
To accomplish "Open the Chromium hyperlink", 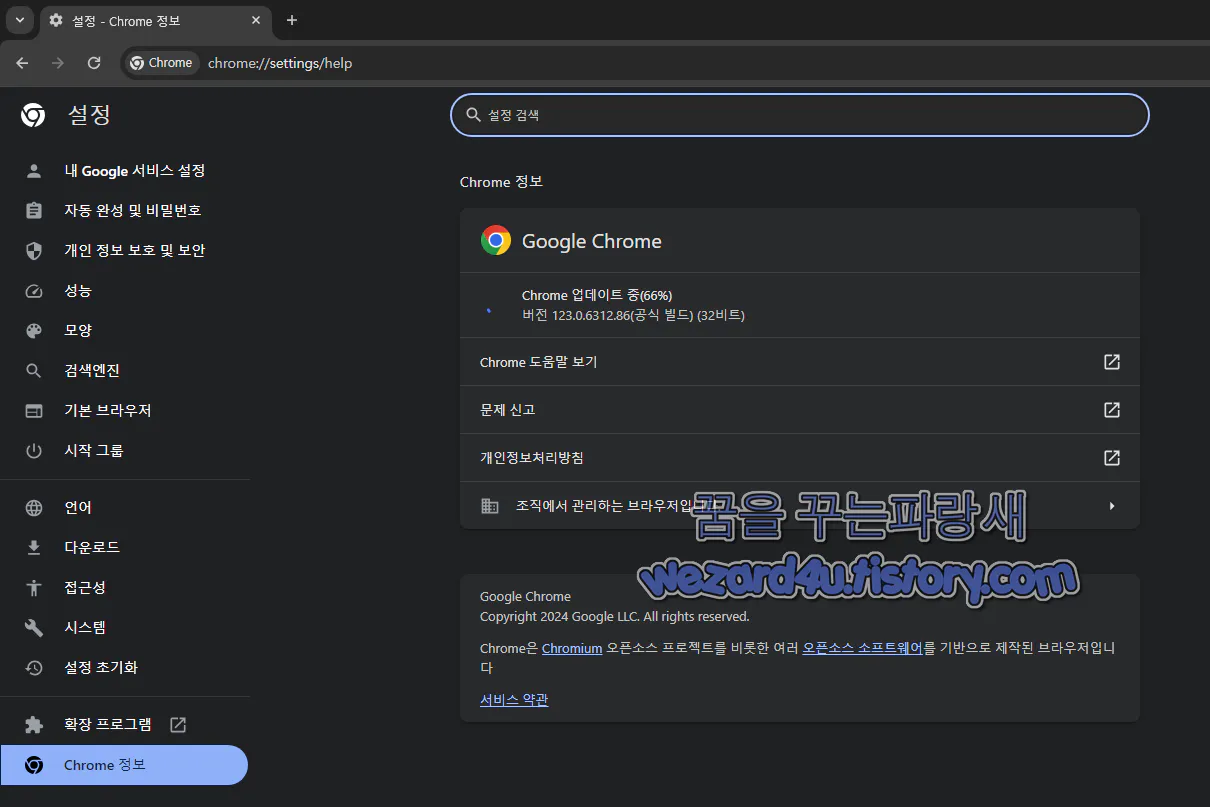I will (571, 648).
